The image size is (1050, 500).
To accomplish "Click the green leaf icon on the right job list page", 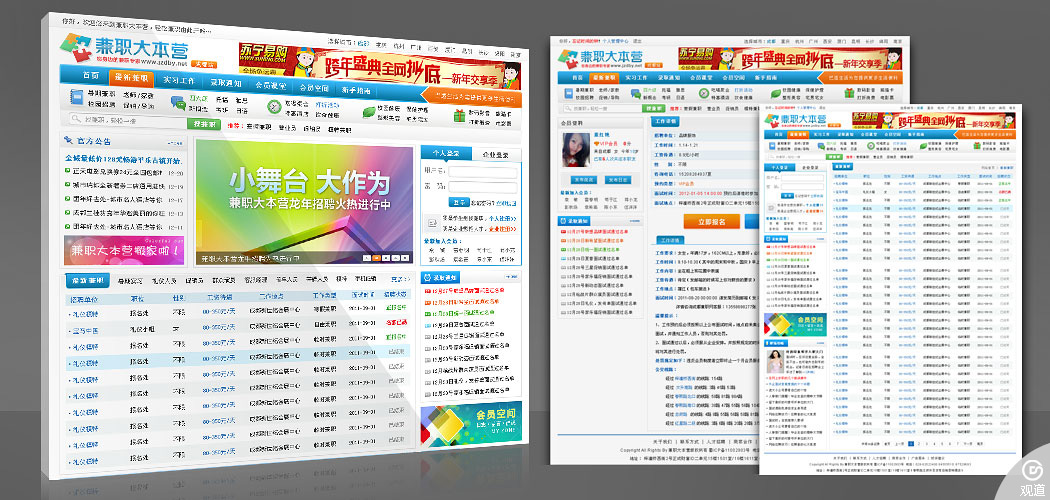I will pos(921,145).
